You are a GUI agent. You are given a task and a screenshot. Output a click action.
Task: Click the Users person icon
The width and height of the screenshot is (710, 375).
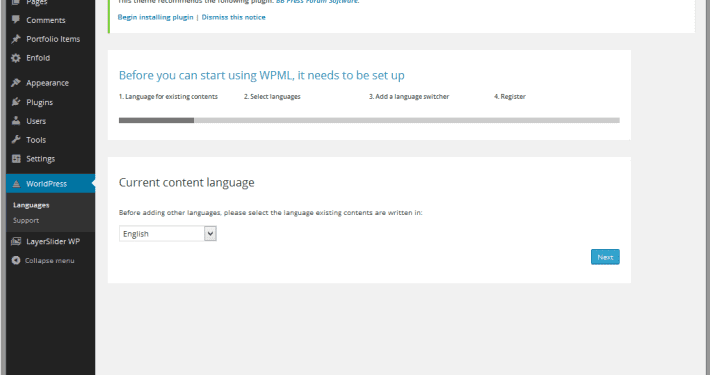pyautogui.click(x=16, y=121)
